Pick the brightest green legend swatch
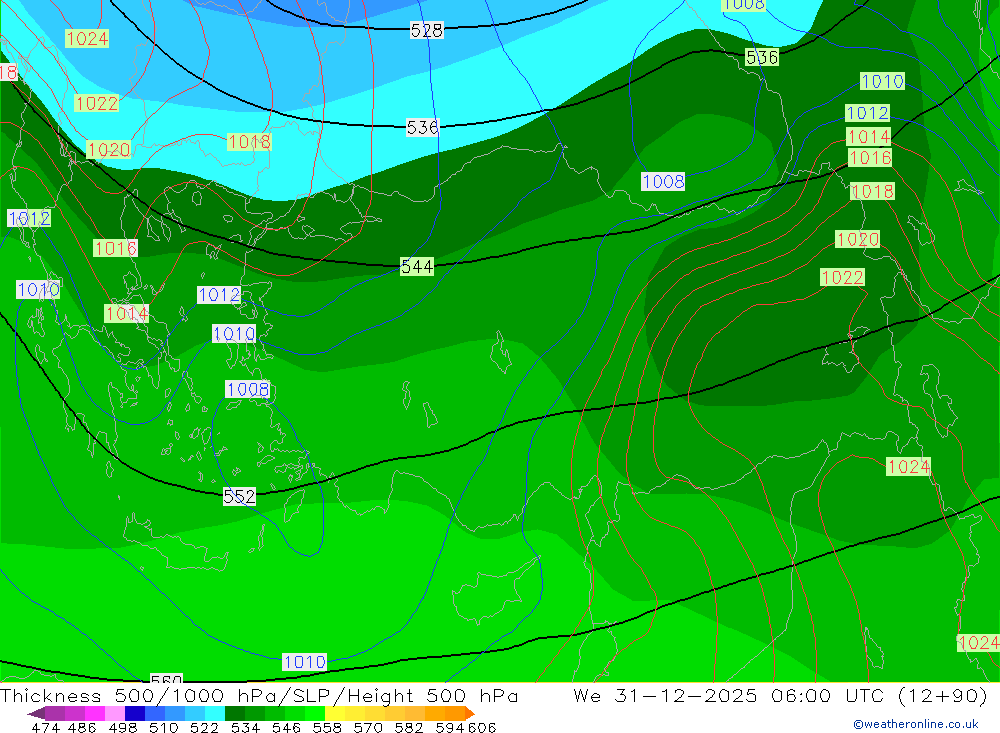Screen dimensions: 1000x733 (x=315, y=713)
